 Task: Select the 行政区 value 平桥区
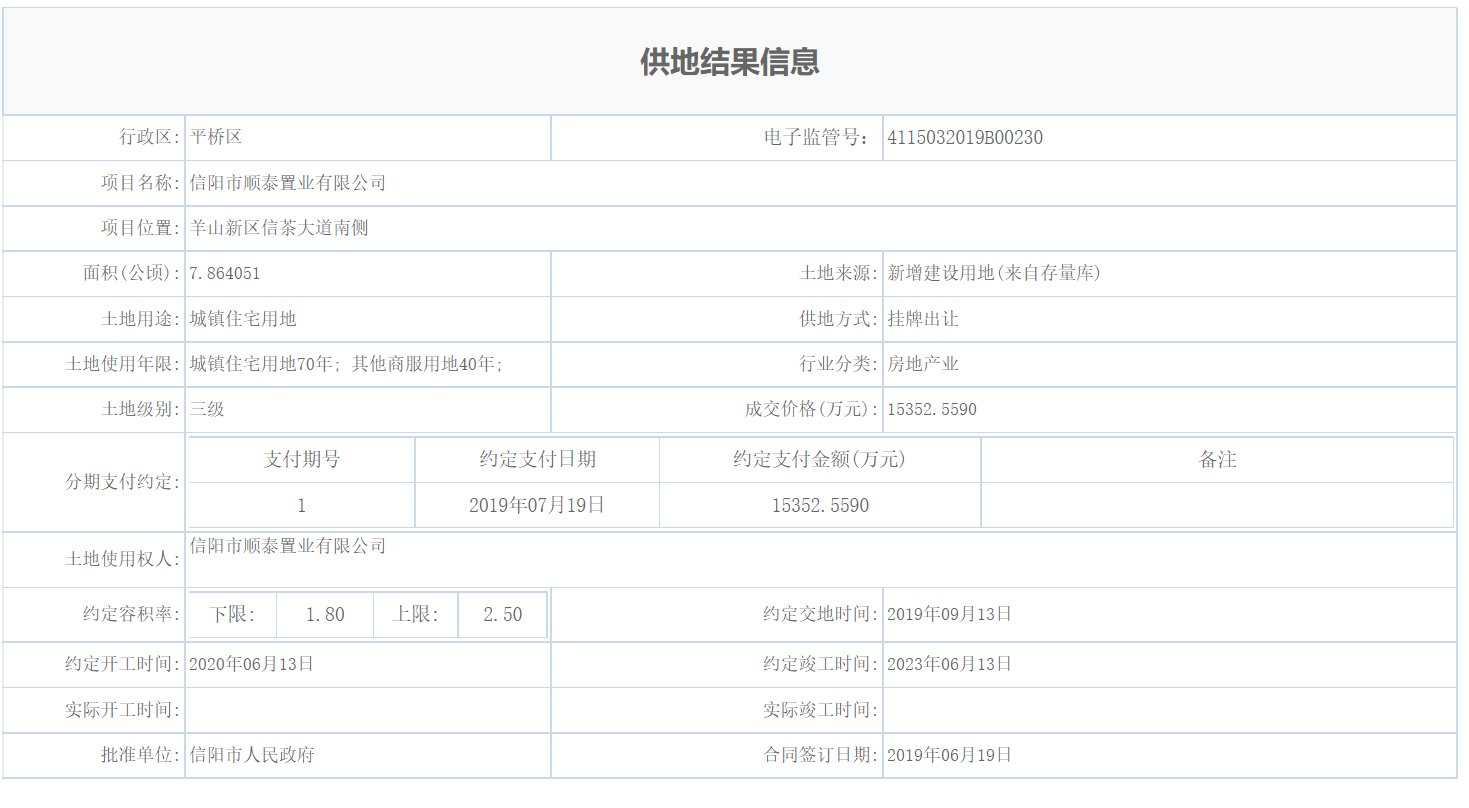[216, 137]
